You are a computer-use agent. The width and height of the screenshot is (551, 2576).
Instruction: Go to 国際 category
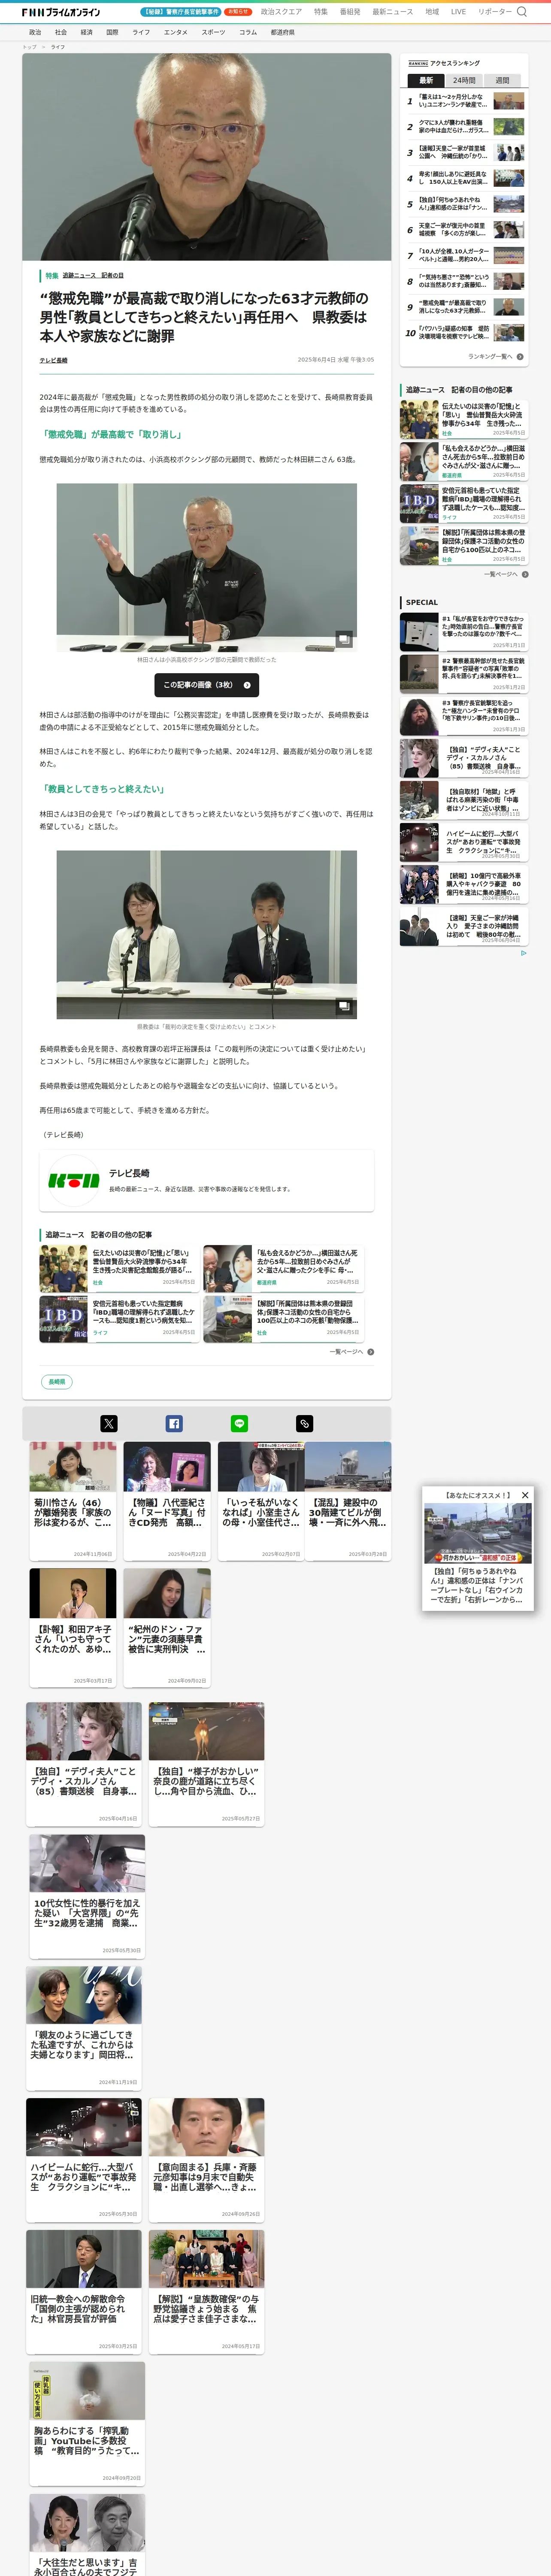112,32
